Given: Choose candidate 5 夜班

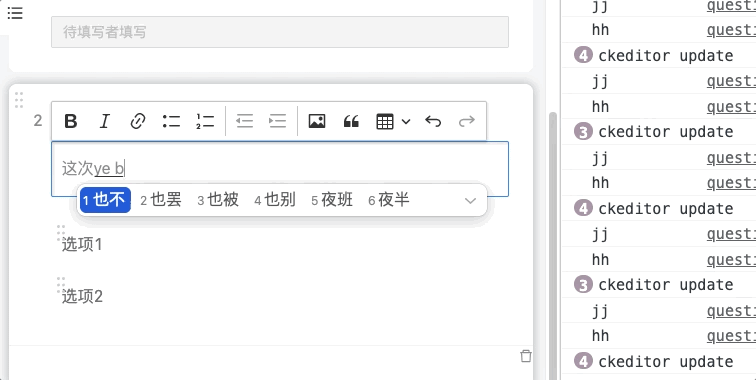Looking at the screenshot, I should (332, 200).
